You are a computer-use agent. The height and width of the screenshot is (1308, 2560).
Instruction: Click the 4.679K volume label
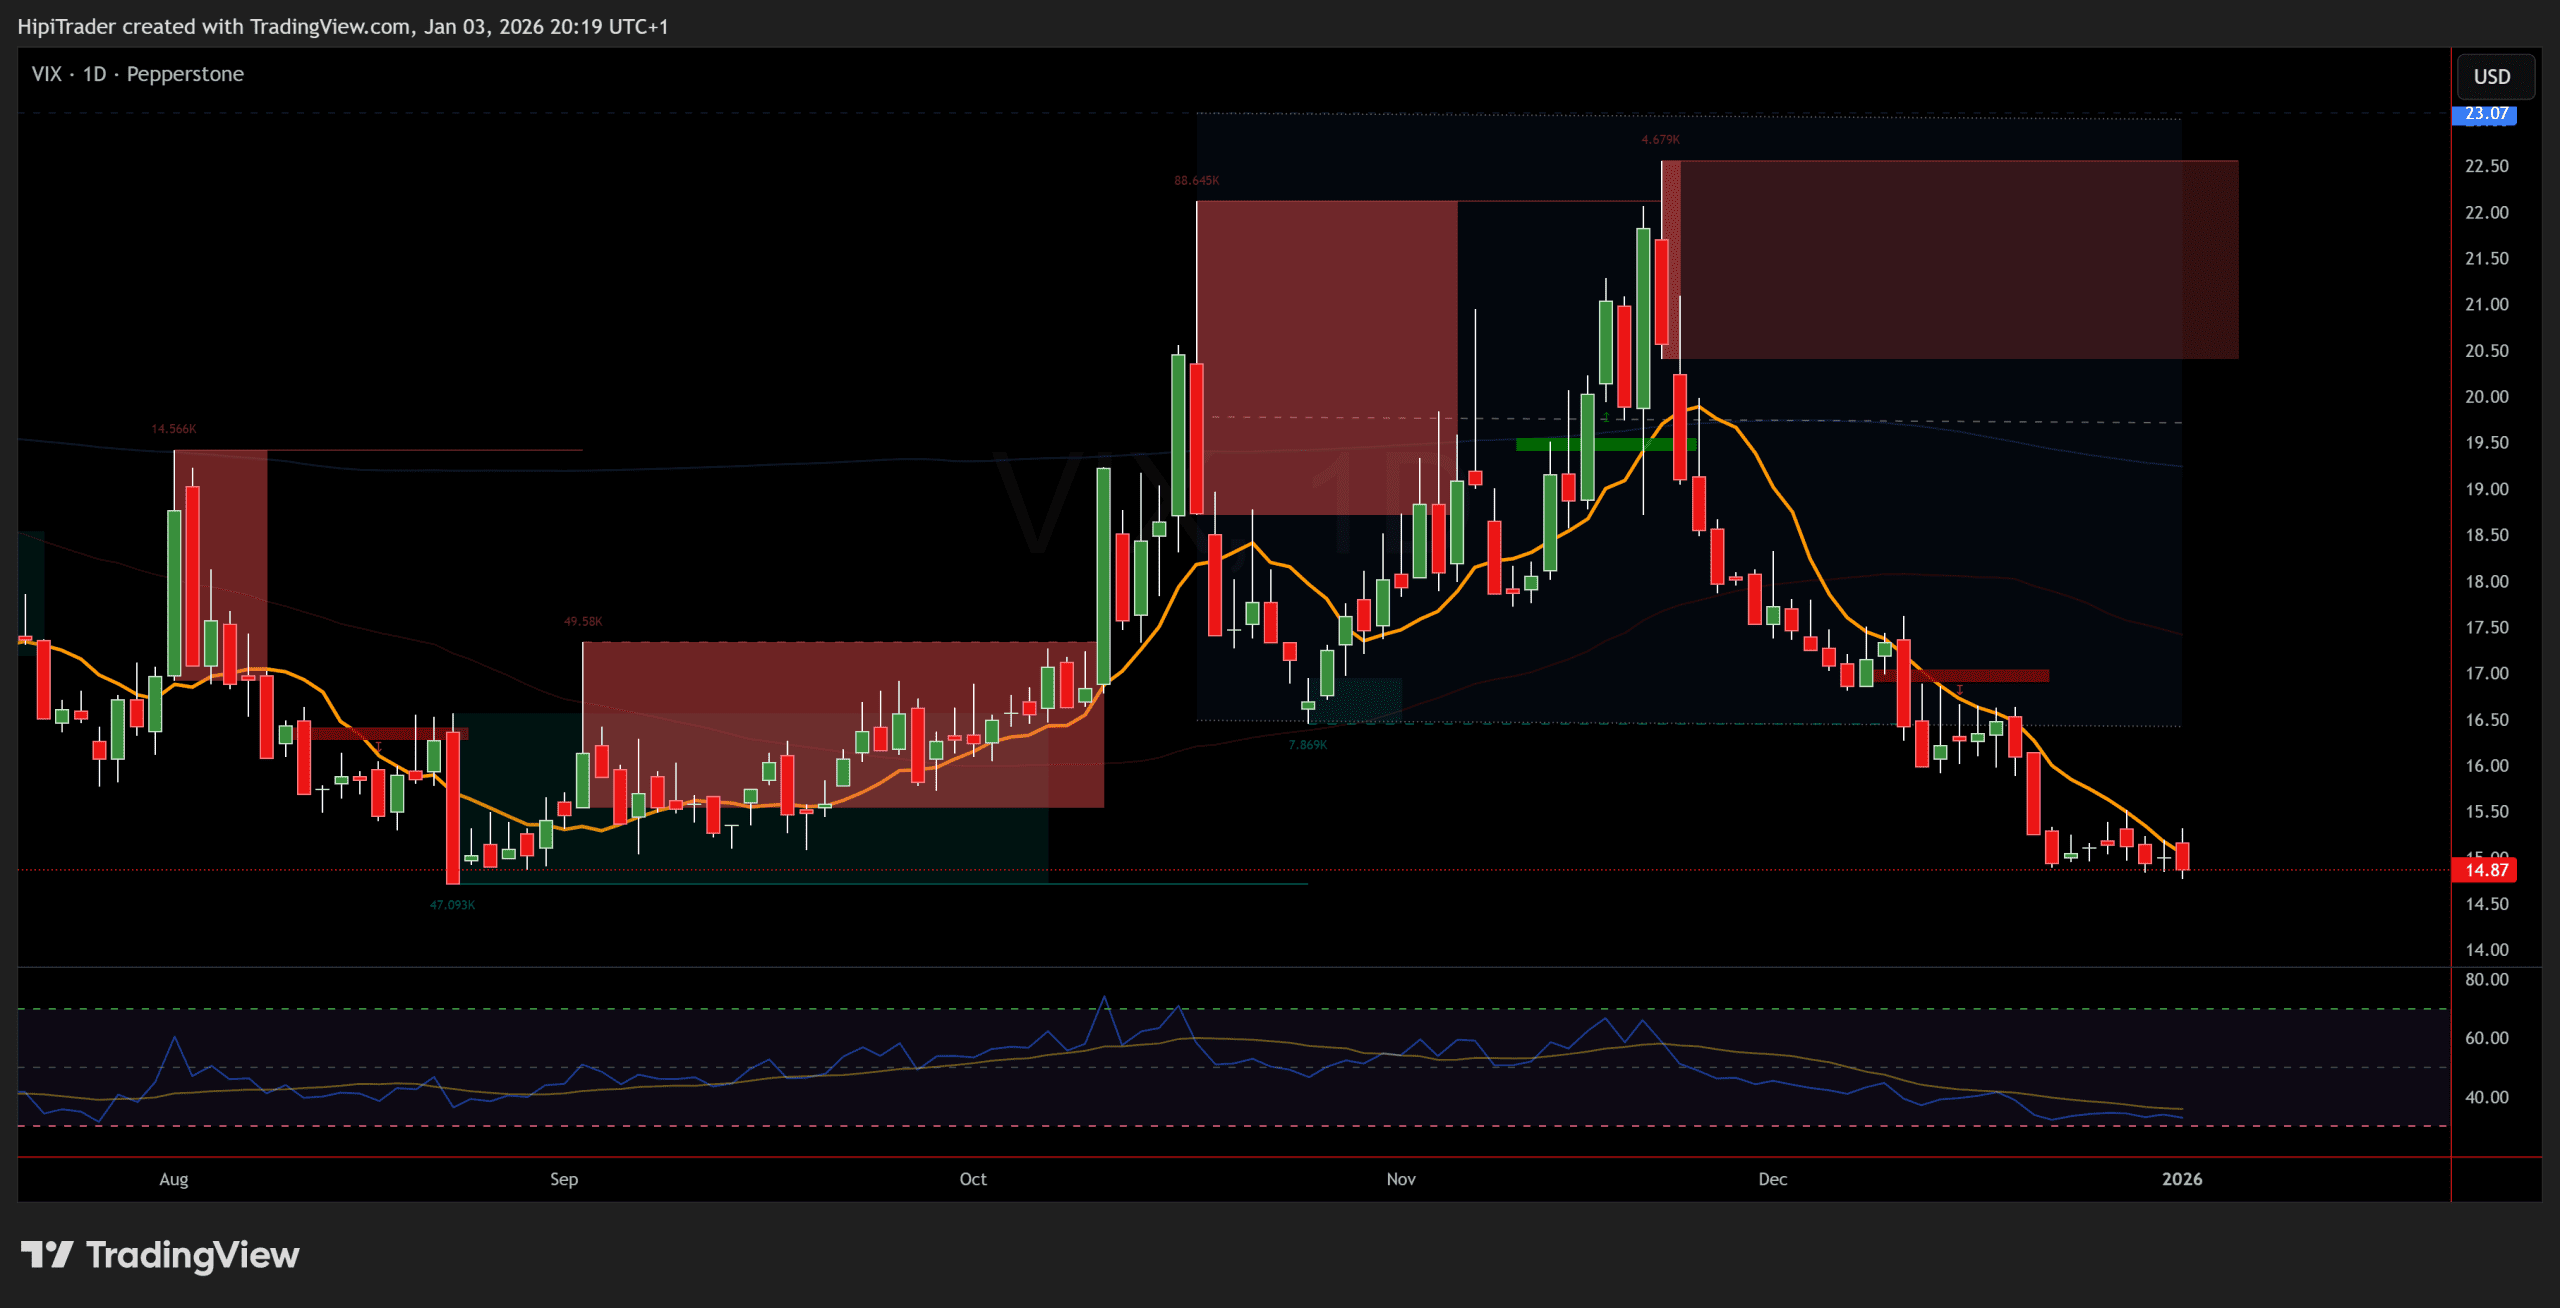point(1660,140)
